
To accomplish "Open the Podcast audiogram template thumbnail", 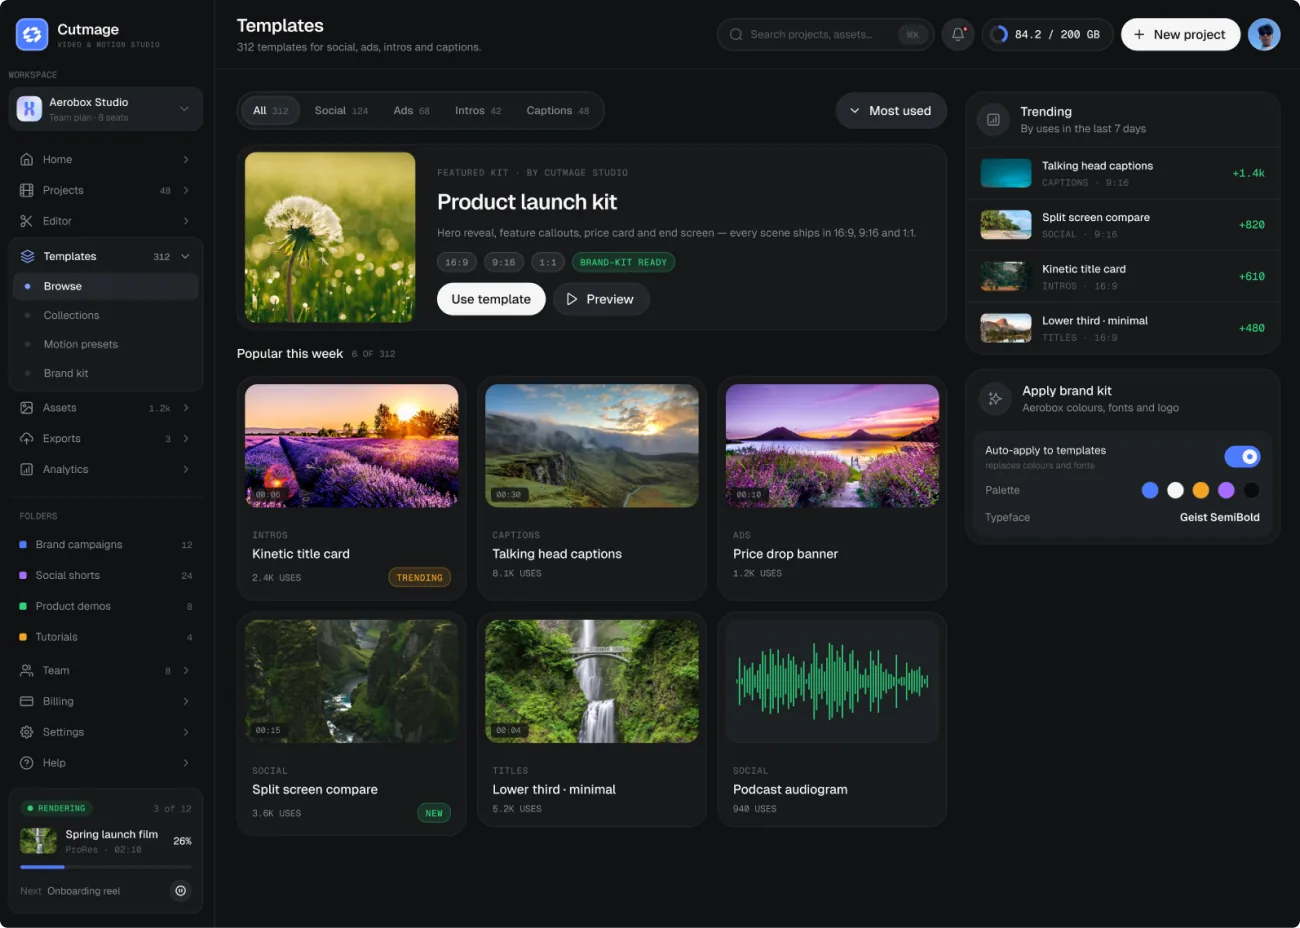I will click(832, 681).
